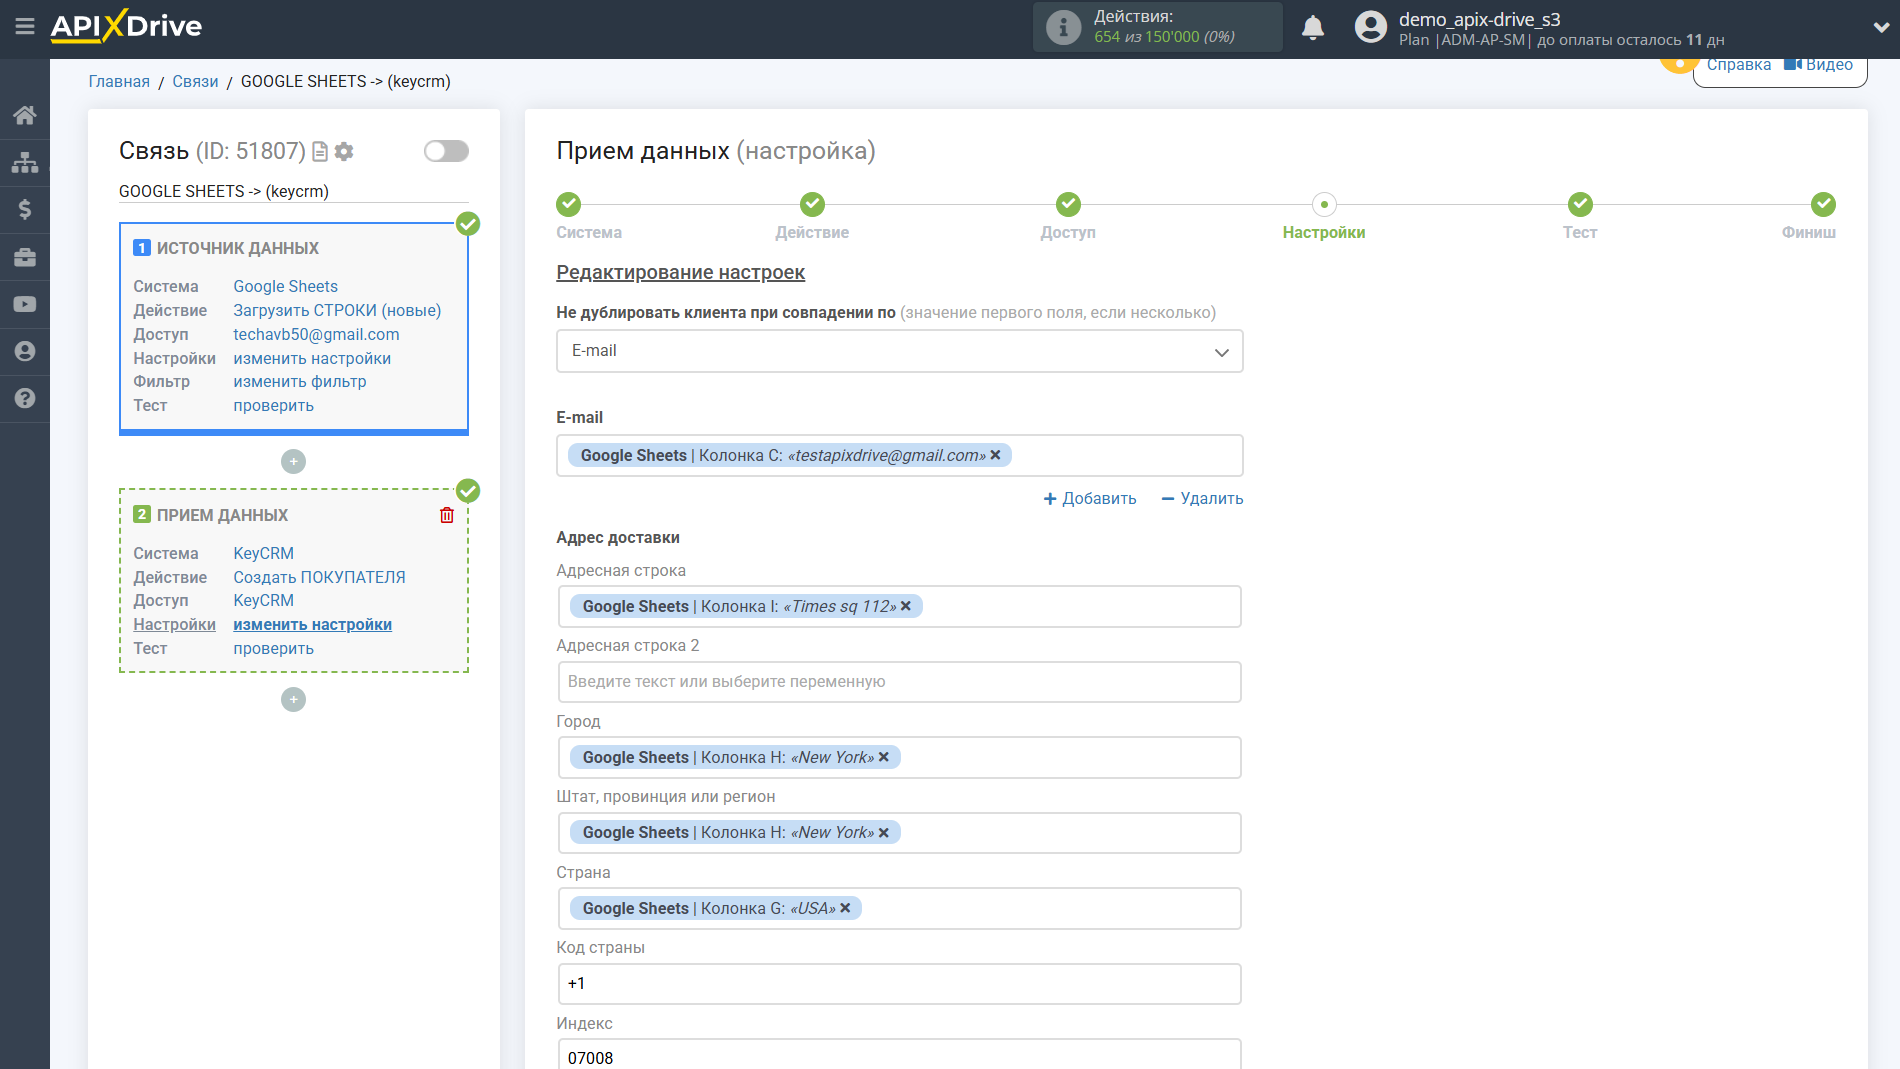1900x1069 pixels.
Task: Click the account avatar icon
Action: tap(1371, 27)
